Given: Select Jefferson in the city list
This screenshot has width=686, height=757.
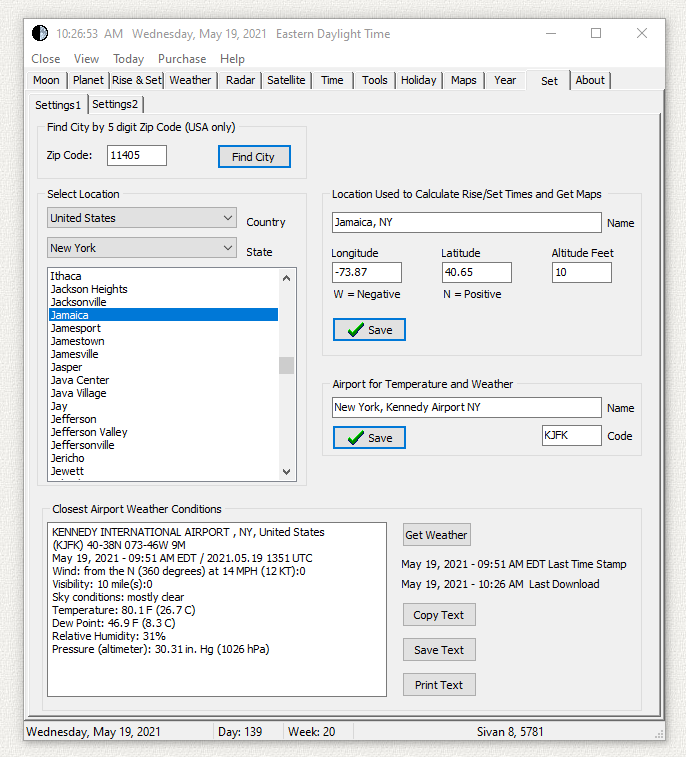Looking at the screenshot, I should [164, 419].
